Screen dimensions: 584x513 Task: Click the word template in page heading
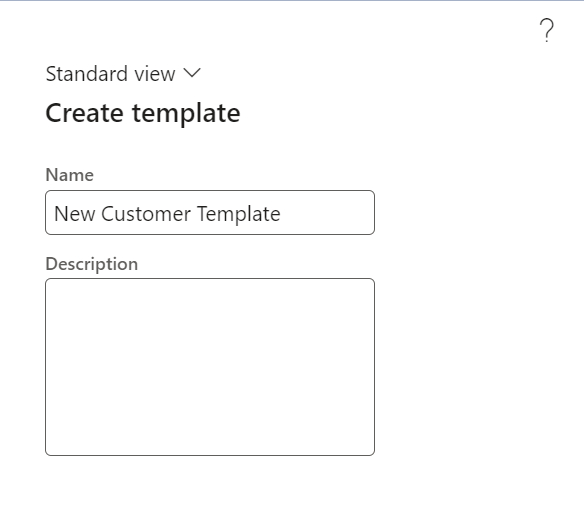pos(186,114)
